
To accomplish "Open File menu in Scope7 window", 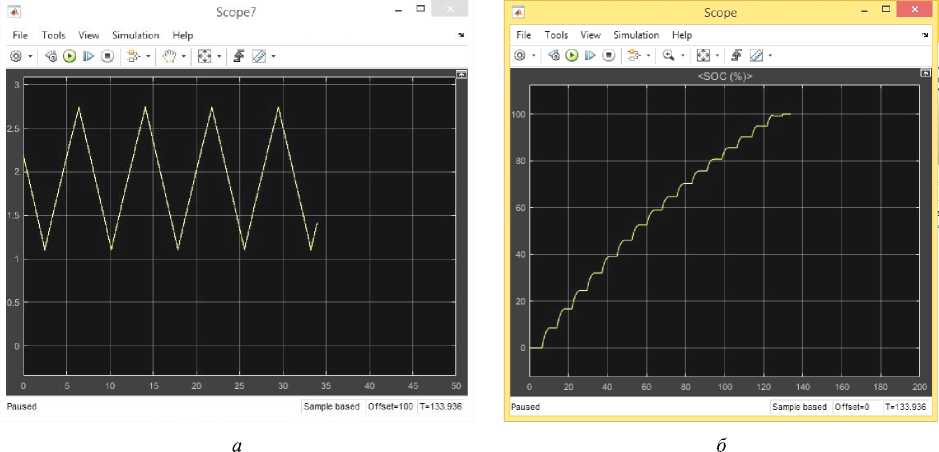I will click(20, 35).
